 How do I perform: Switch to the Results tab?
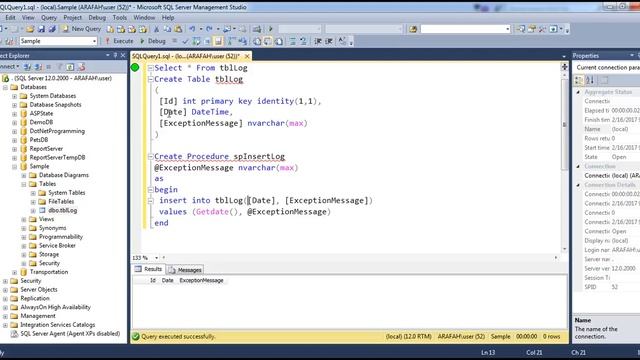coord(149,269)
